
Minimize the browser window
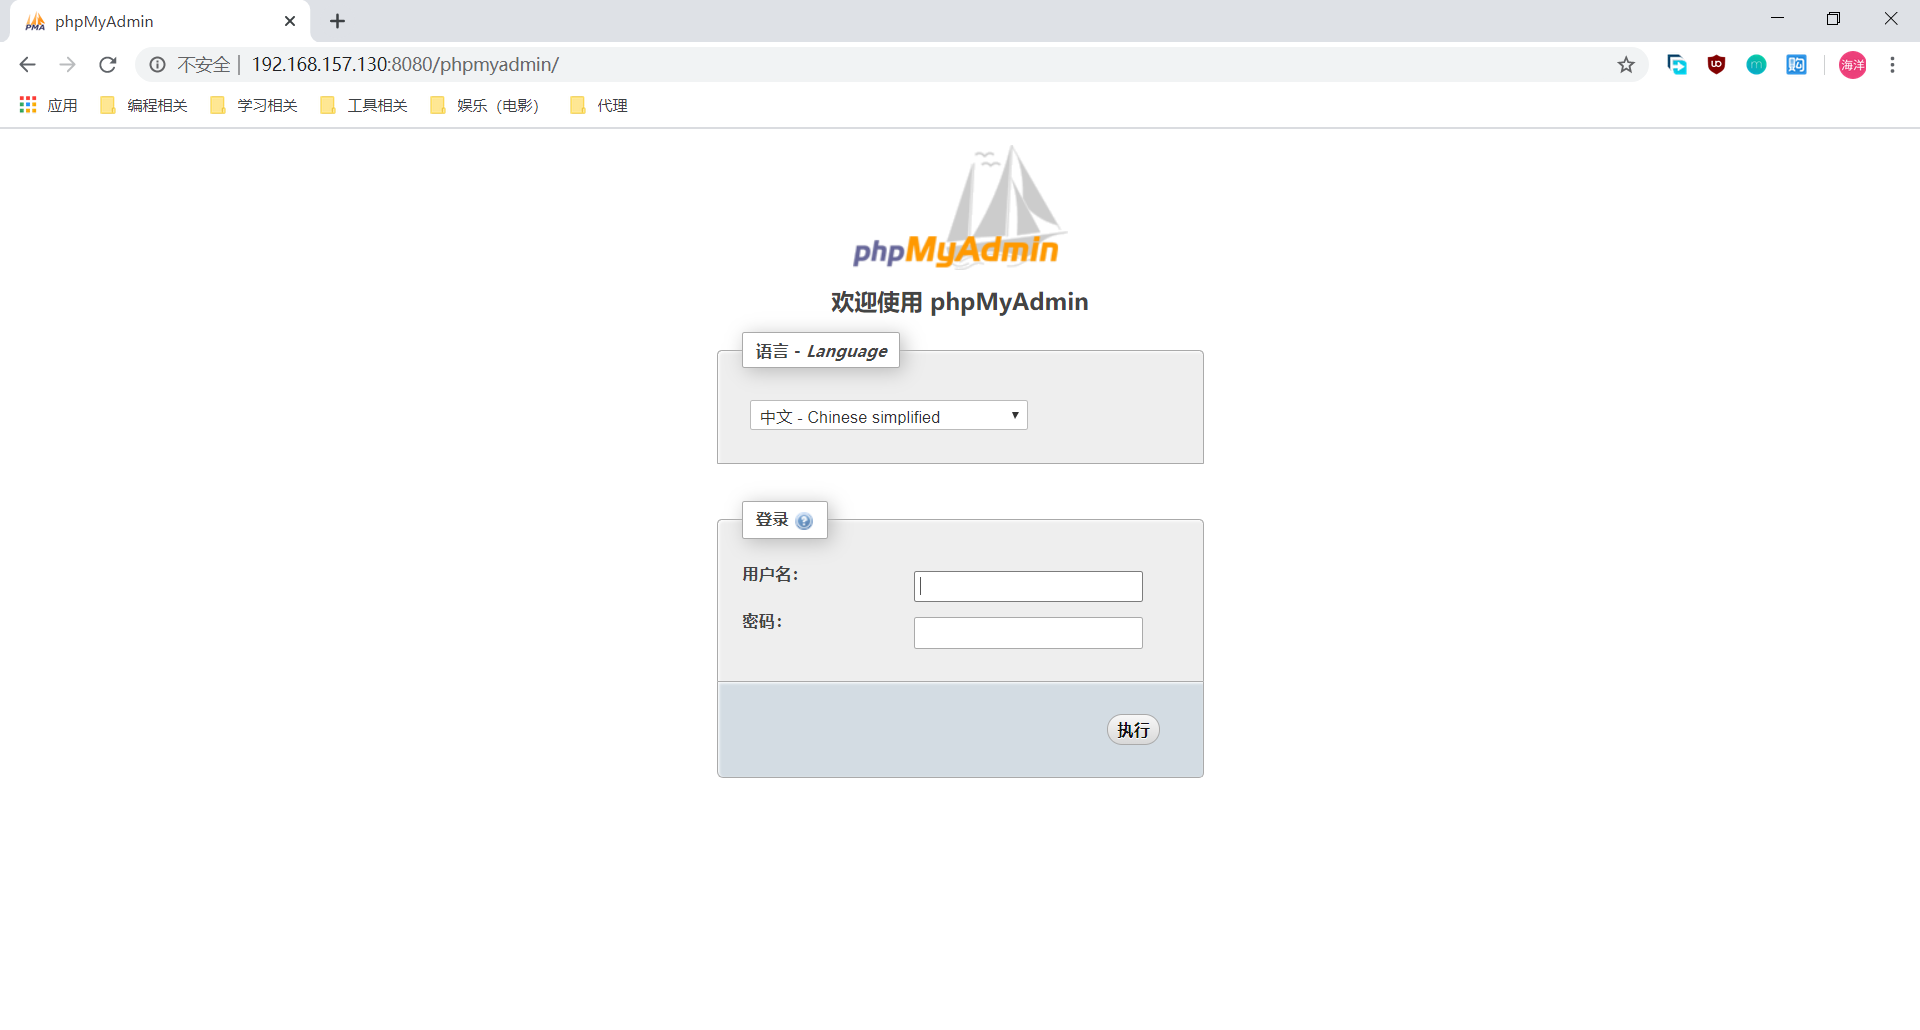(x=1777, y=18)
